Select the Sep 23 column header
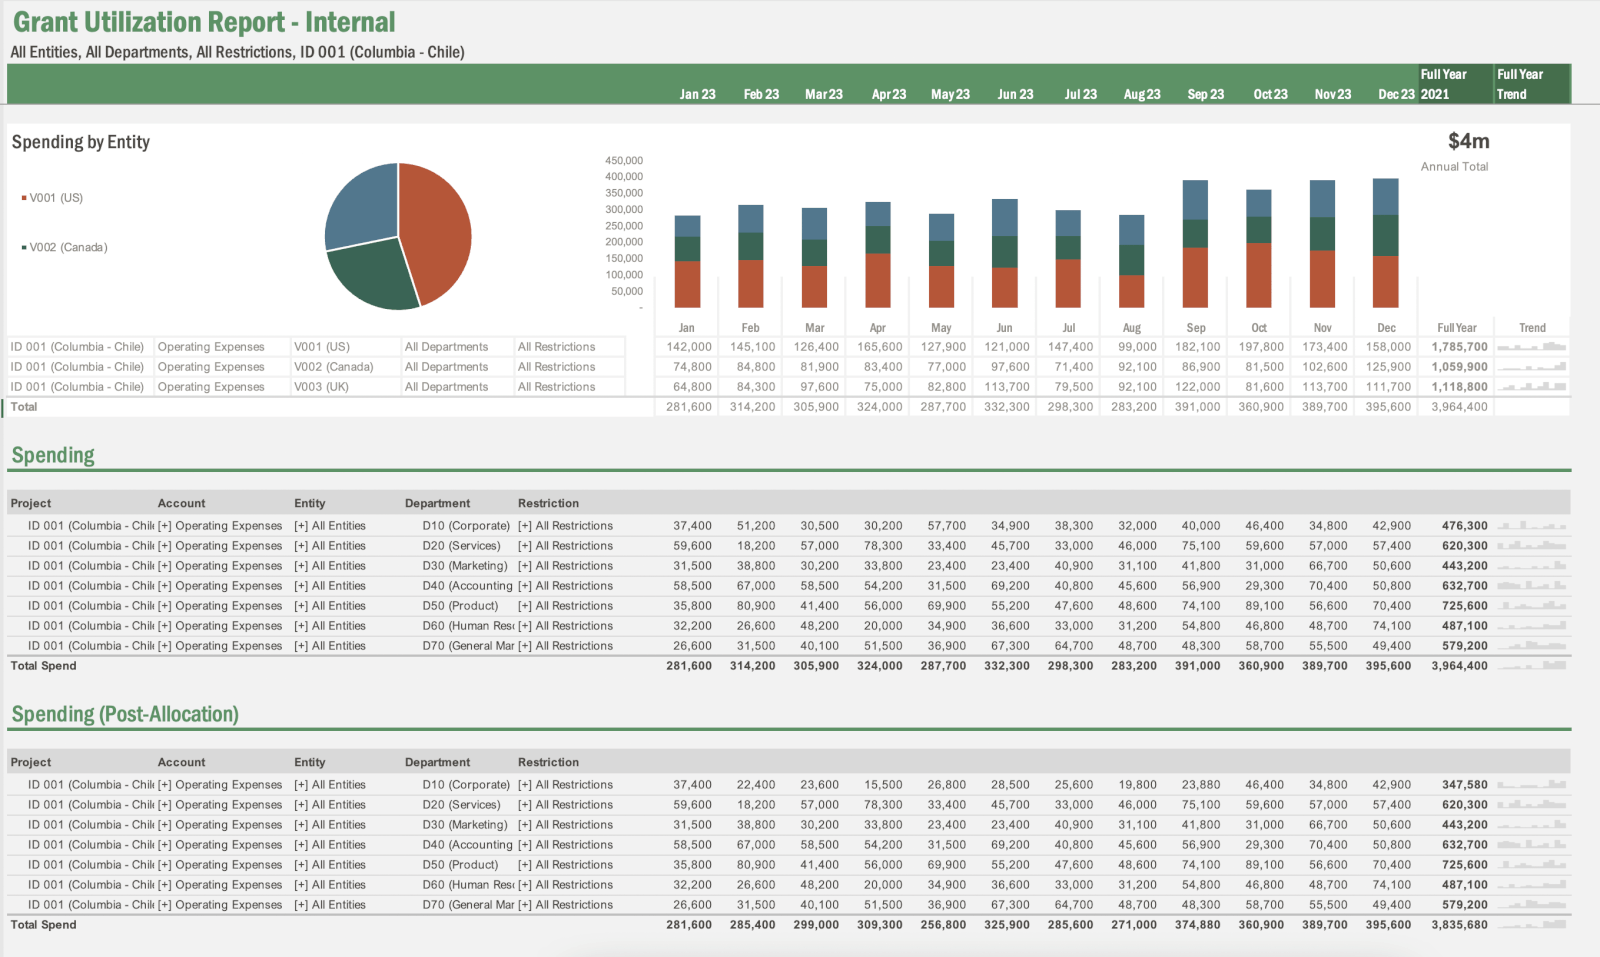 tap(1205, 94)
